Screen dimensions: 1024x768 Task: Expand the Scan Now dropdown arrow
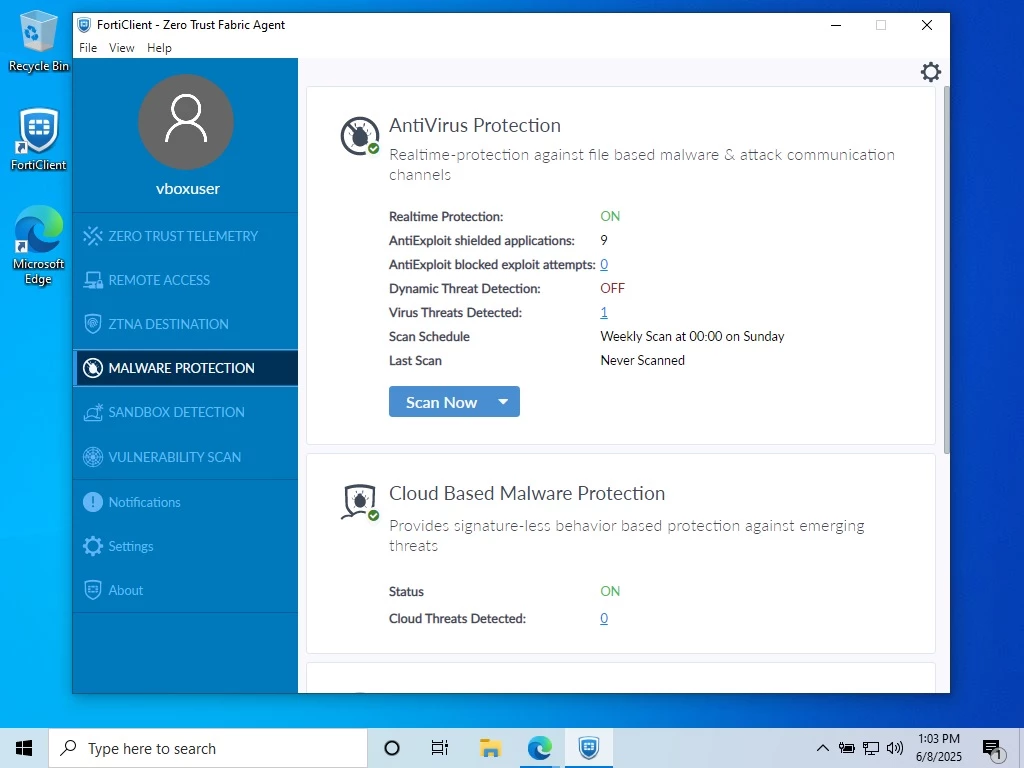tap(503, 402)
